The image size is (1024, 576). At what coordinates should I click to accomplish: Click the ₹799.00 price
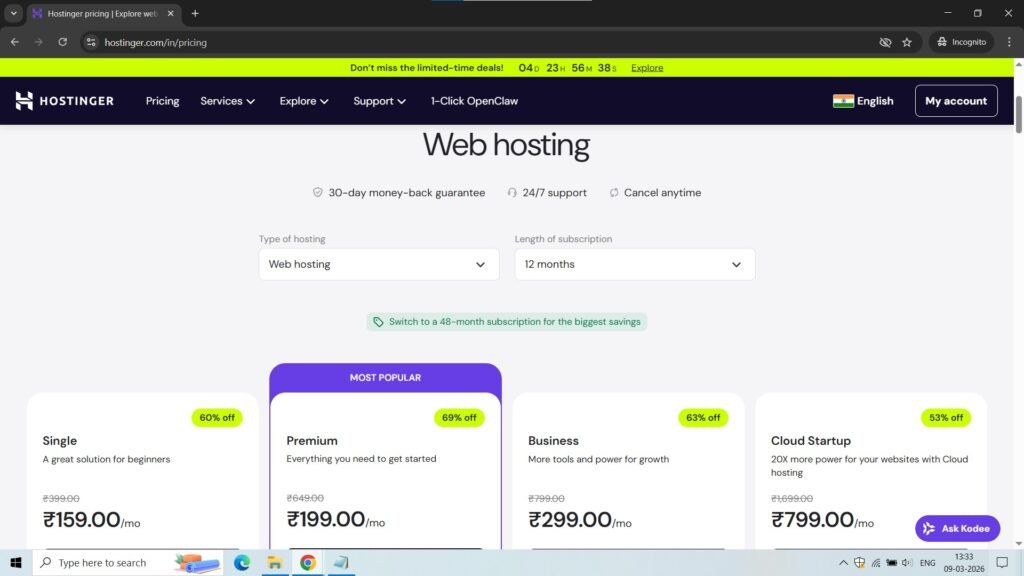812,520
